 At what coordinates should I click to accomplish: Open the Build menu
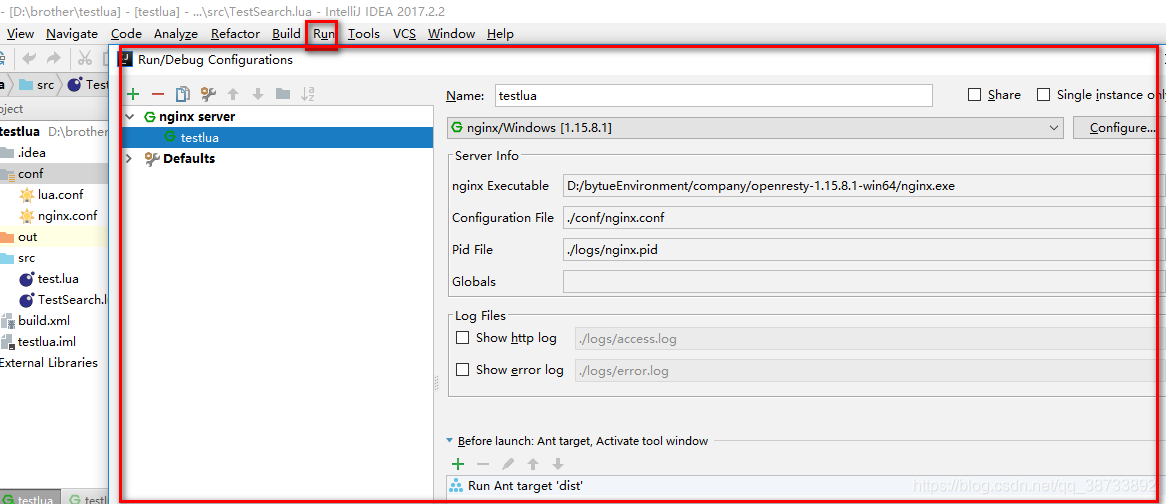click(x=286, y=33)
